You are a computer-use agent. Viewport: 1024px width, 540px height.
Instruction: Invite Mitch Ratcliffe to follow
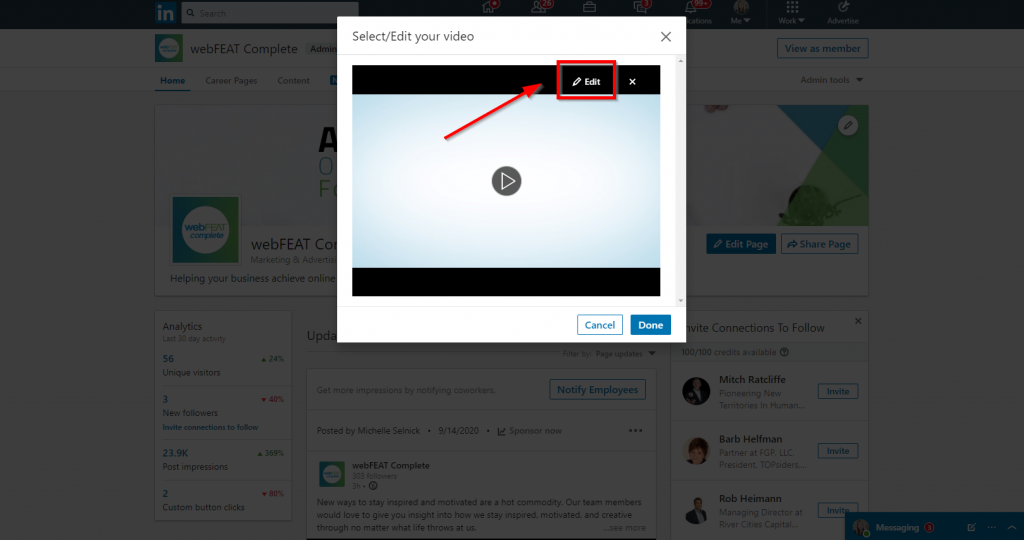(838, 391)
